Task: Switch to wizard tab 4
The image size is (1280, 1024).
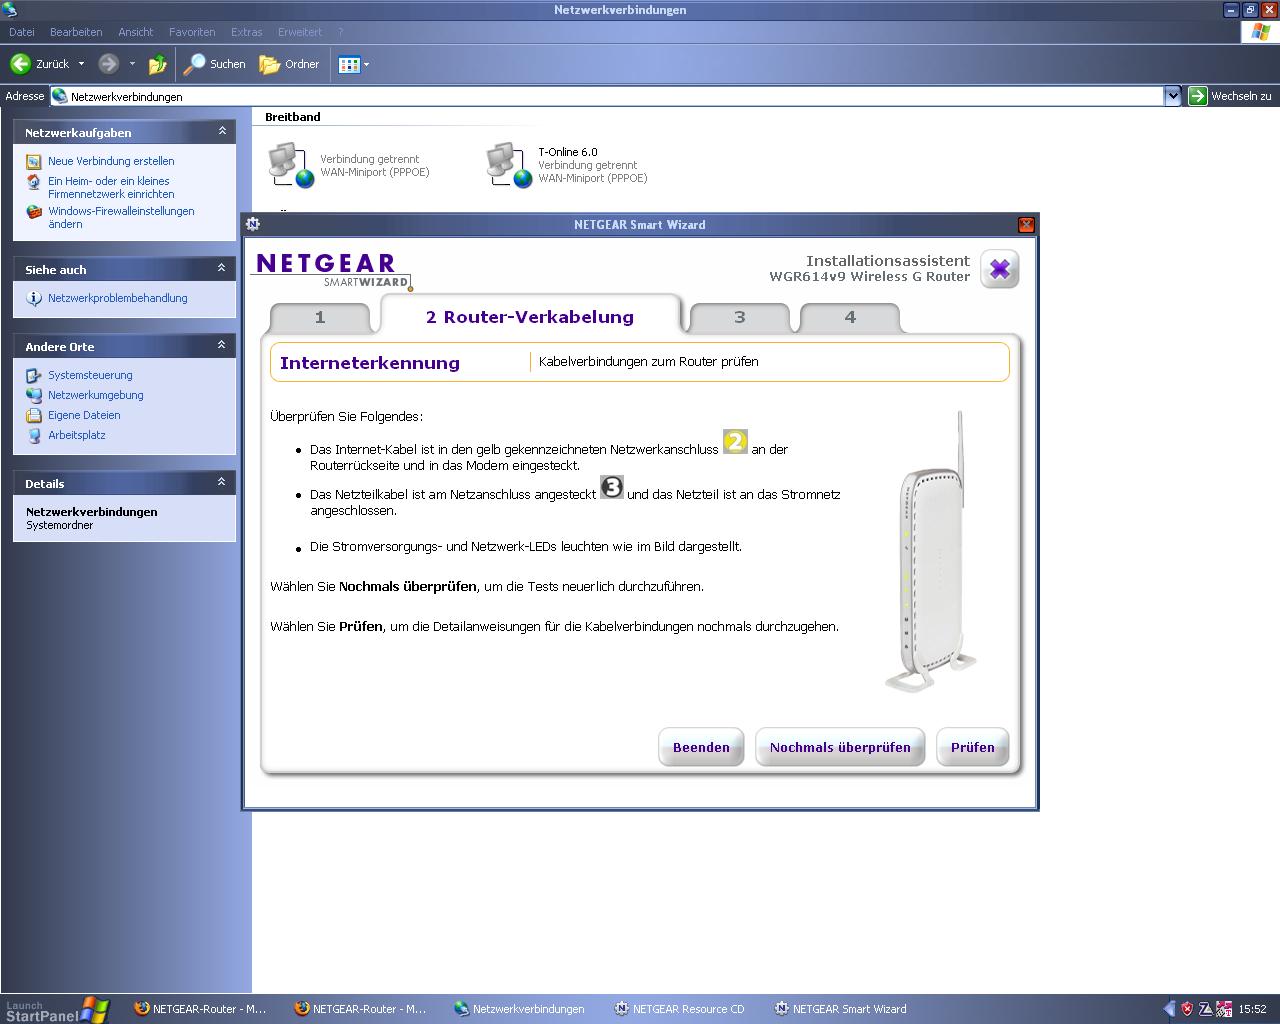Action: [x=850, y=317]
